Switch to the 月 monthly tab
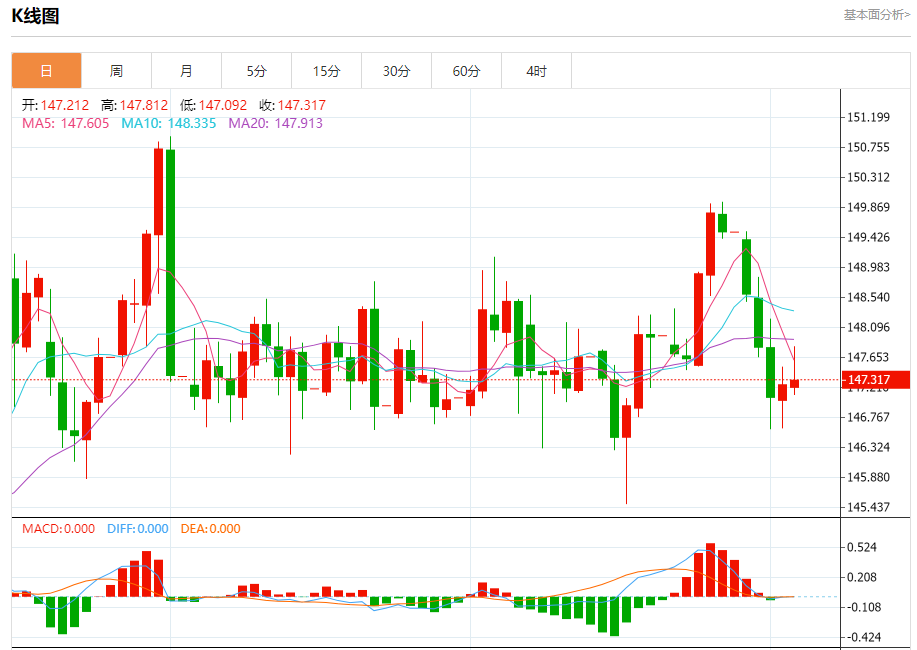 187,71
